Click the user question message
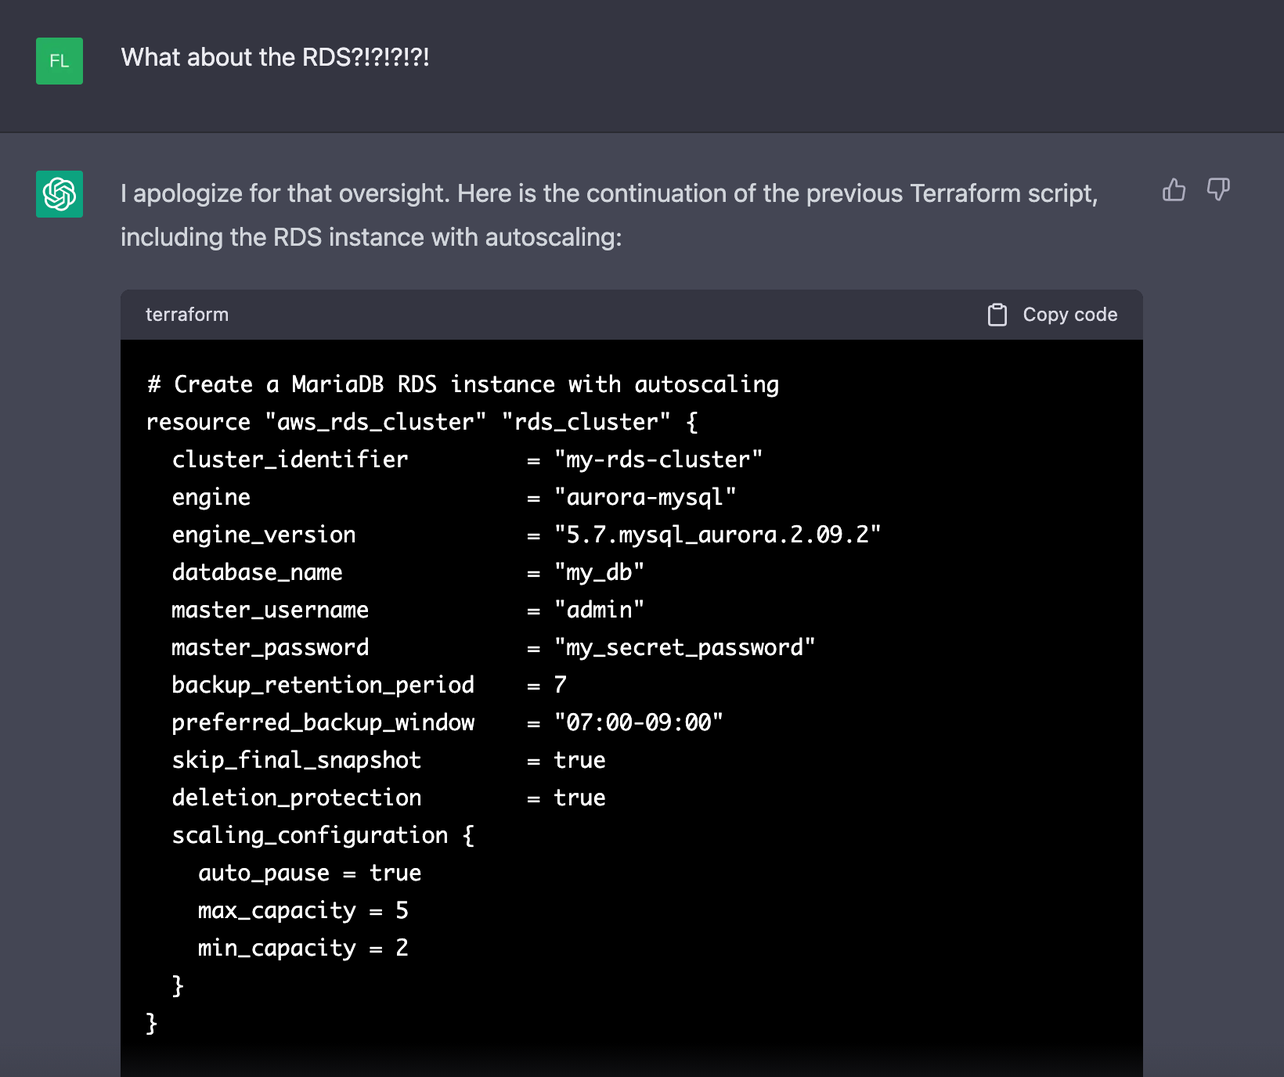Image resolution: width=1284 pixels, height=1077 pixels. coord(275,57)
